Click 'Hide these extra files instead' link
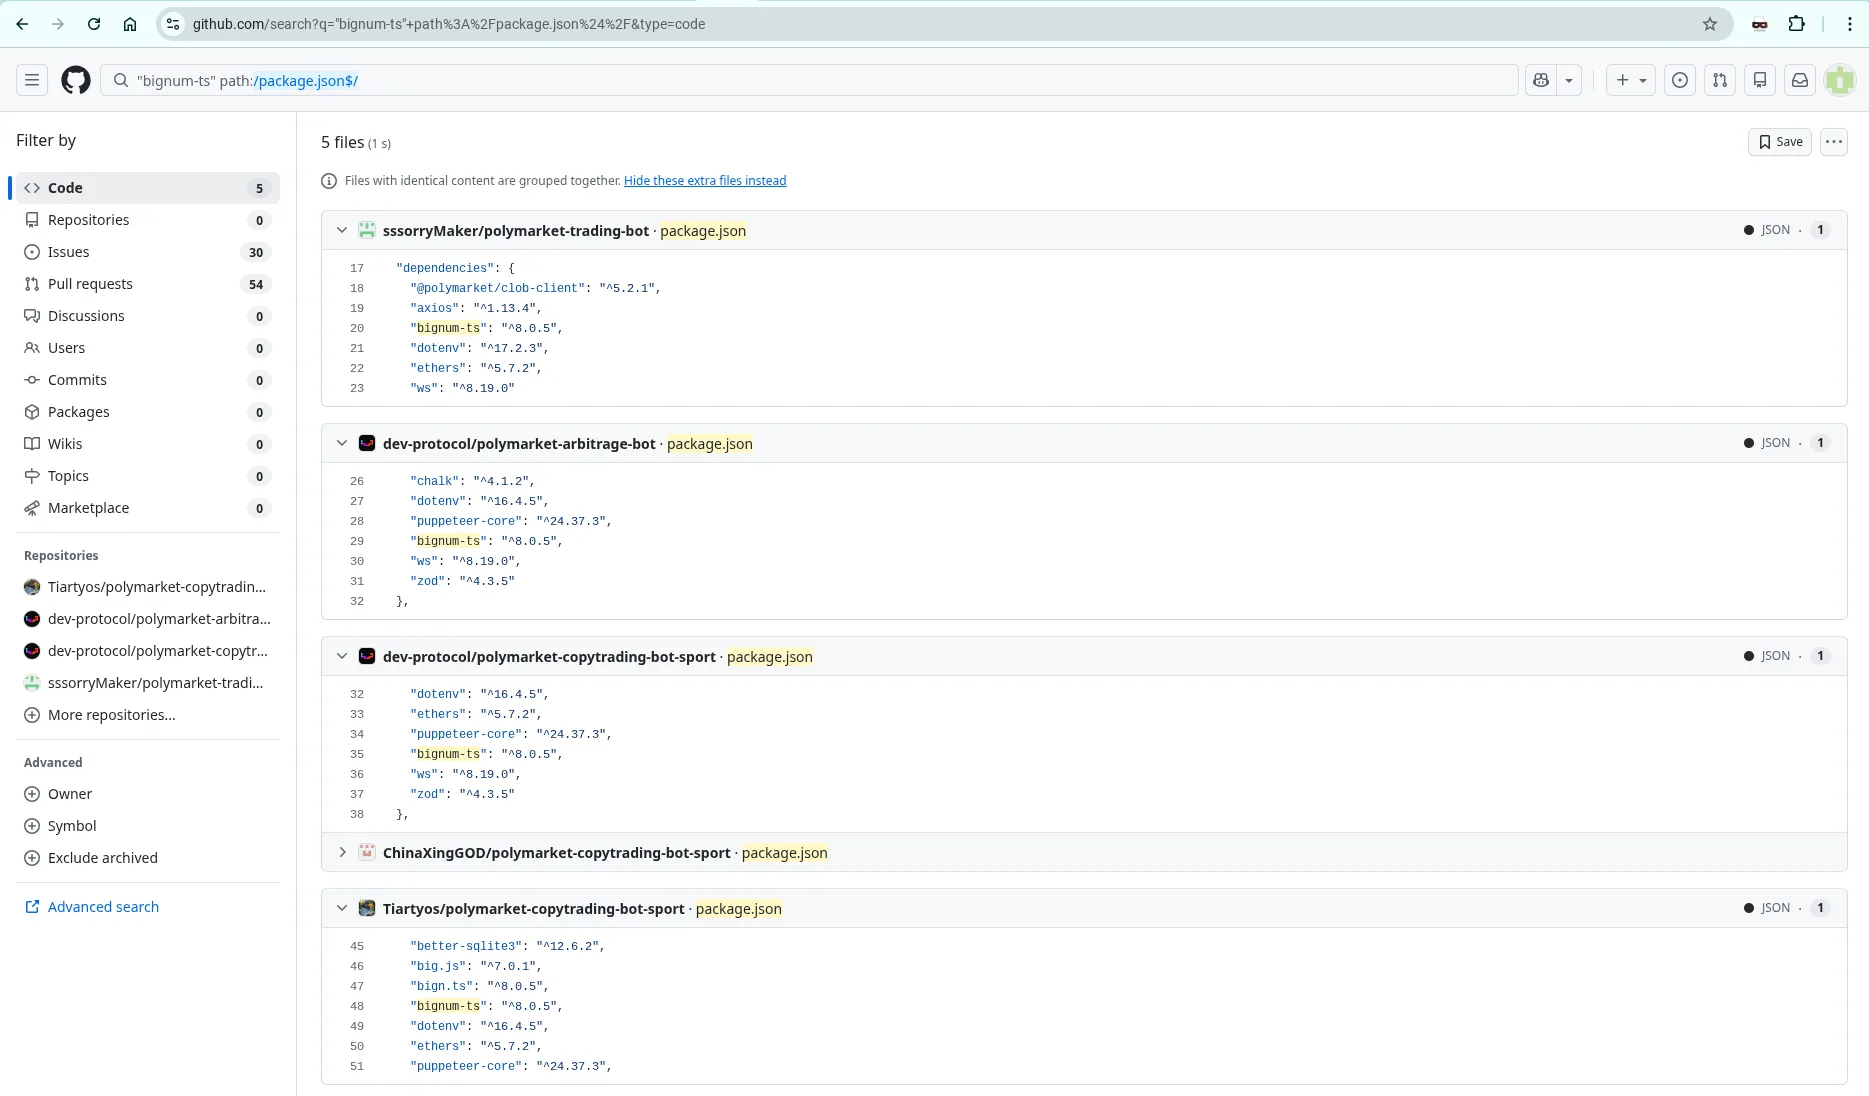The height and width of the screenshot is (1096, 1869). point(705,181)
